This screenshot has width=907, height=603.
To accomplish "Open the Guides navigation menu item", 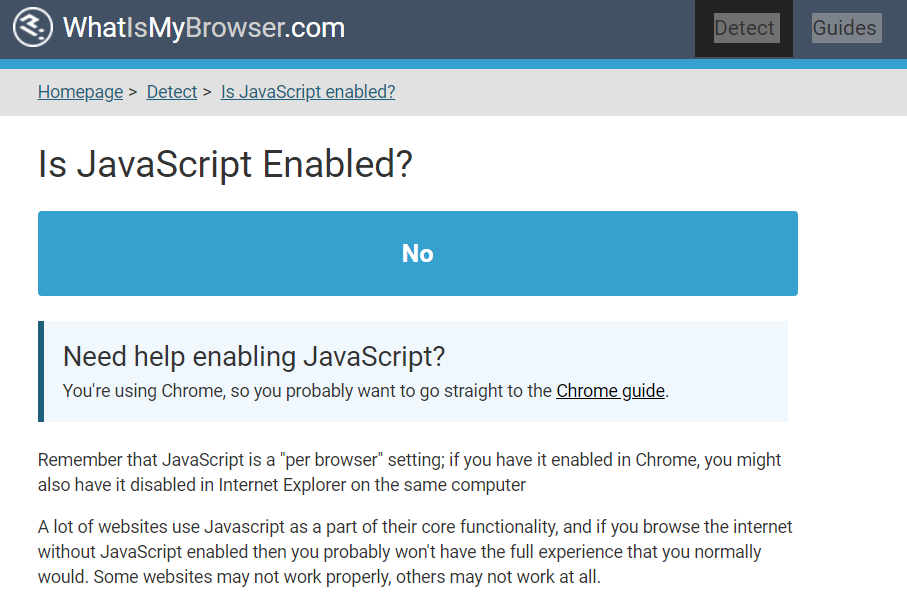I will coord(844,28).
